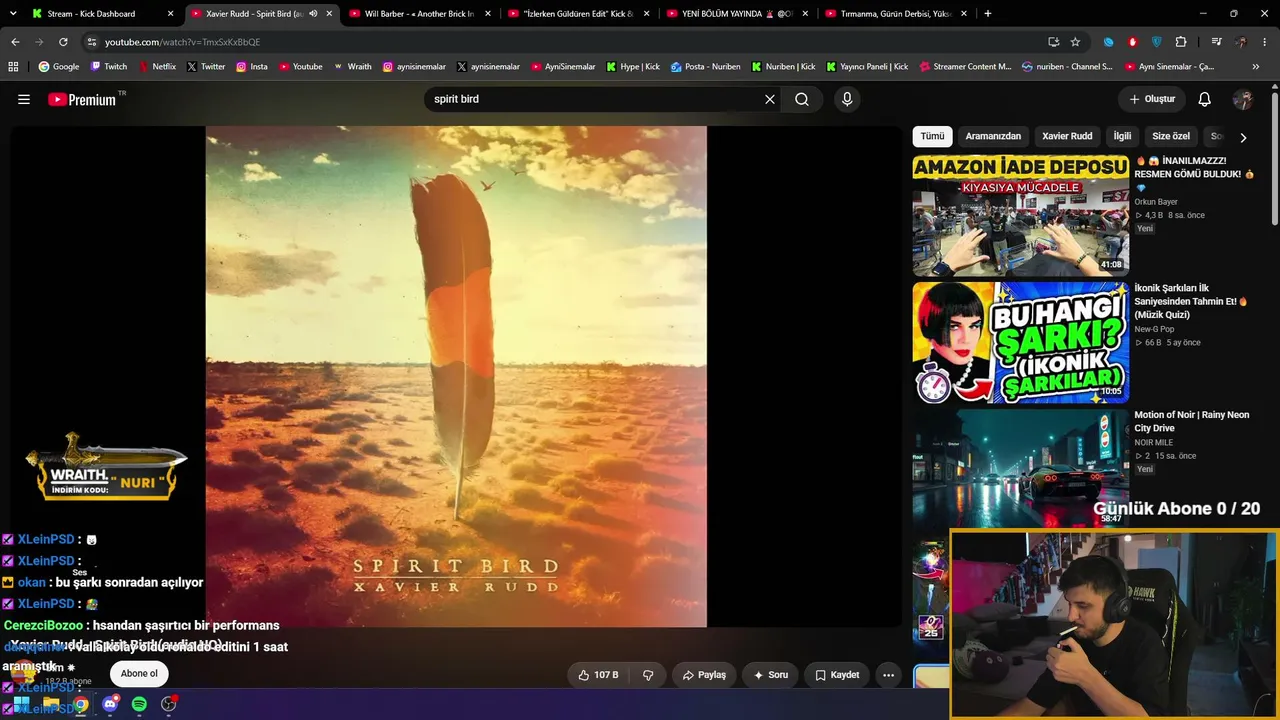Screen dimensions: 1280x720
Task: Open the Hype | Kick bookmark
Action: tap(633, 67)
